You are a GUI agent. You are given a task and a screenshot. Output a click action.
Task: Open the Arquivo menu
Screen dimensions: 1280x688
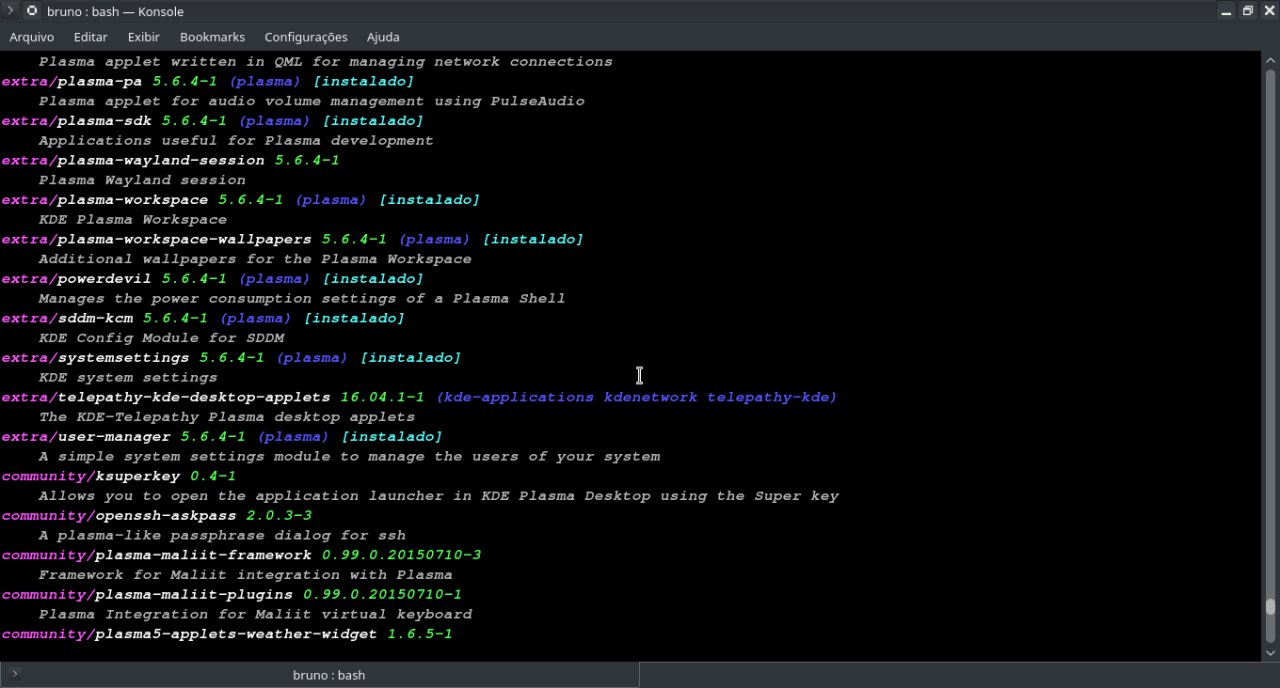(x=32, y=37)
